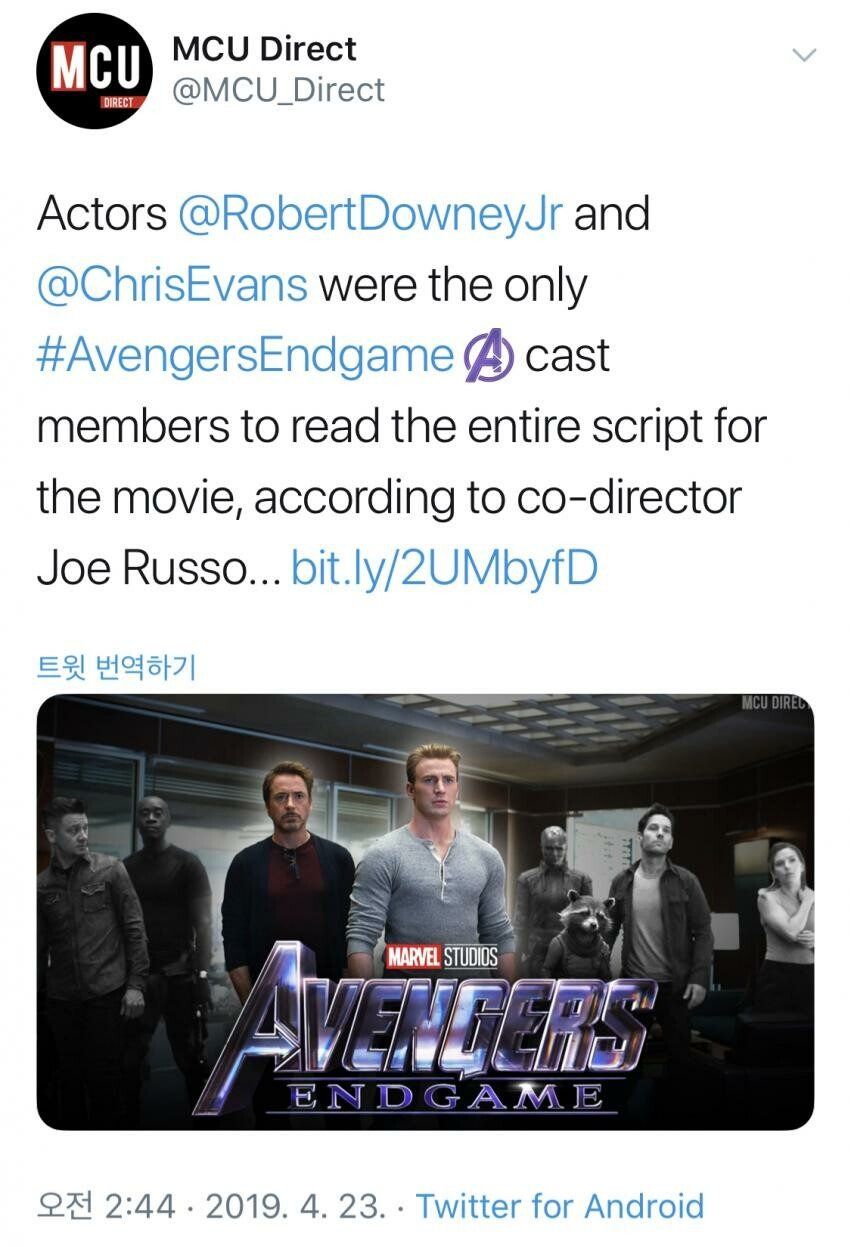Viewport: 850px width, 1247px height.
Task: Click the MCU DIRECT watermark on the image
Action: [x=776, y=702]
